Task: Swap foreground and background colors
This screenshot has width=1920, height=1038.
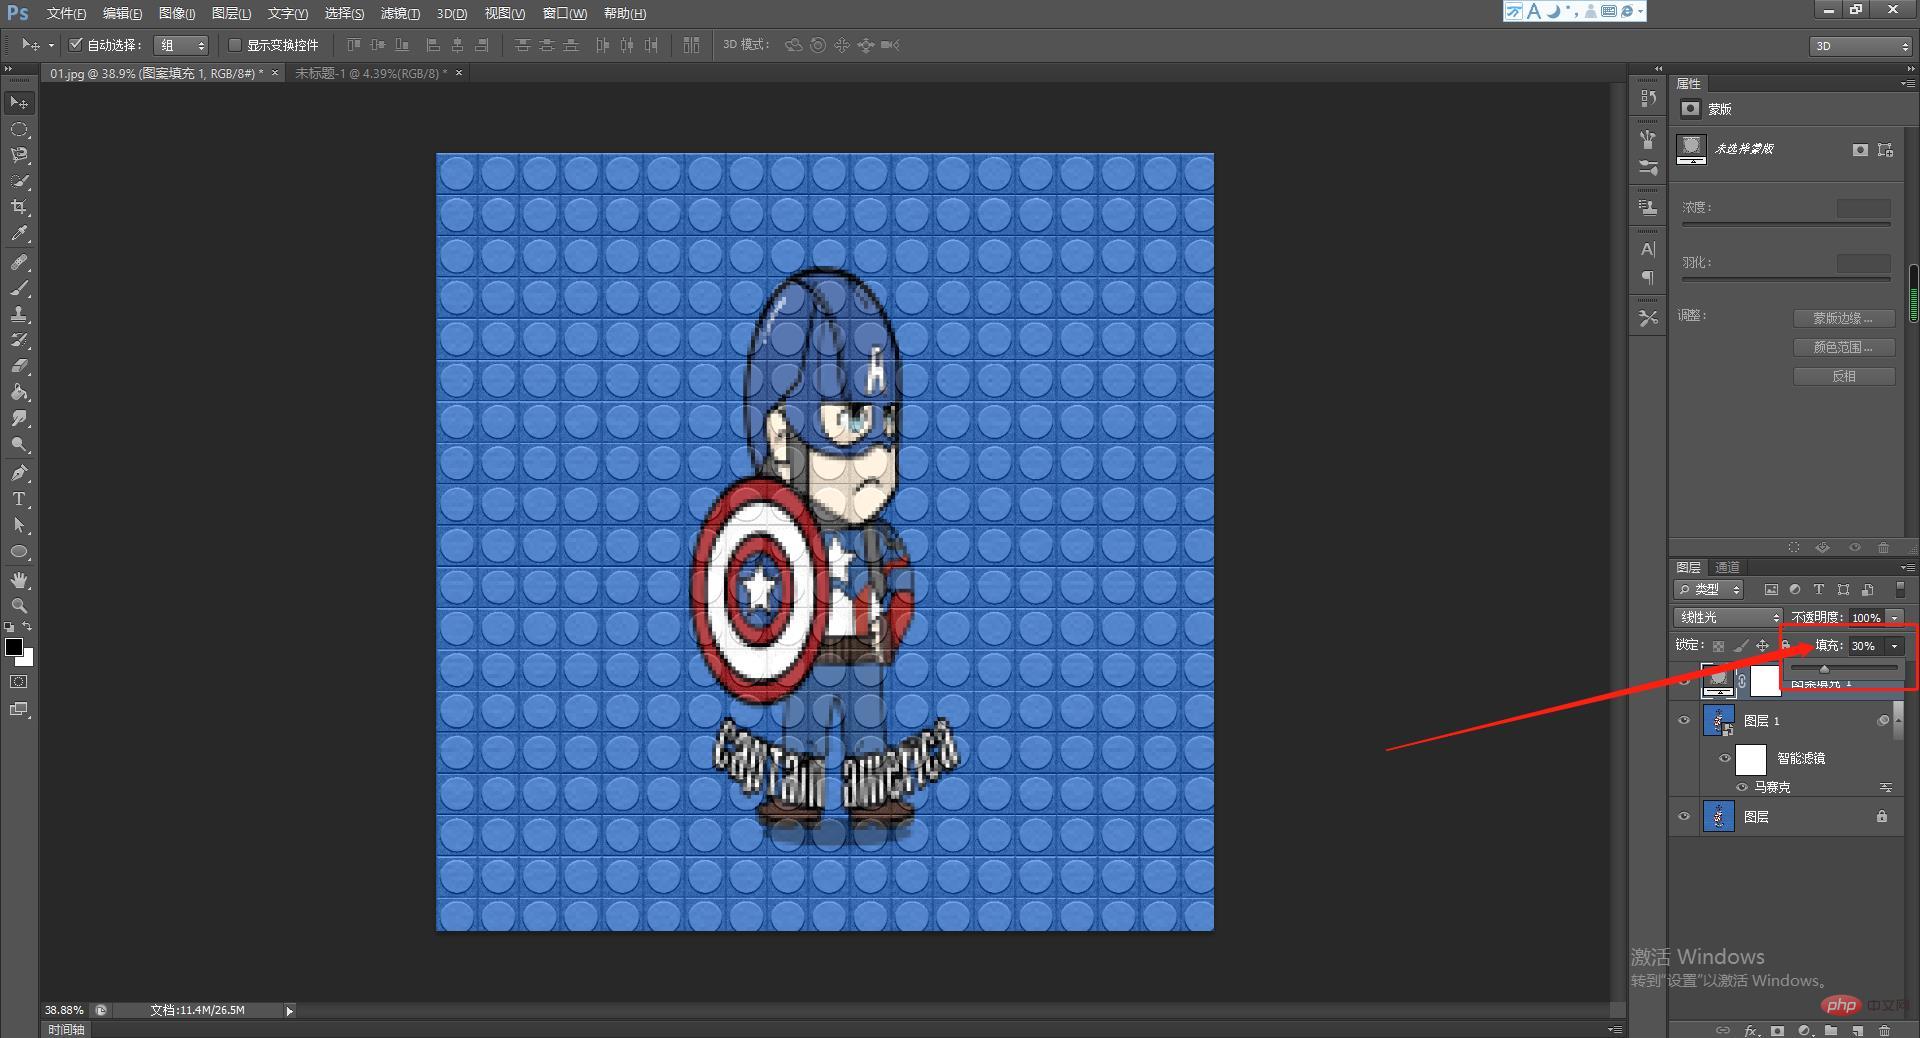Action: (x=28, y=627)
